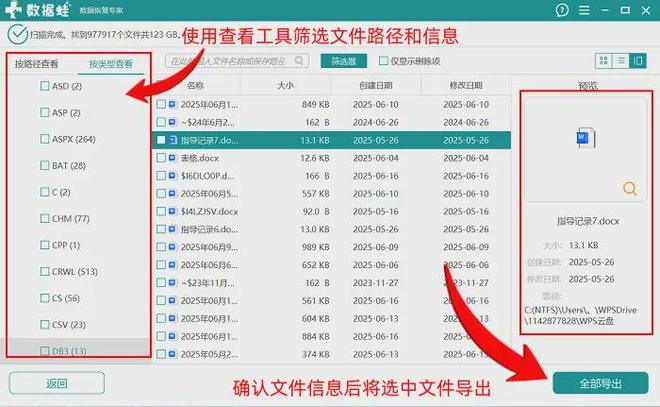Click the 筛选器 filter button
This screenshot has height=407, width=660.
pos(343,61)
